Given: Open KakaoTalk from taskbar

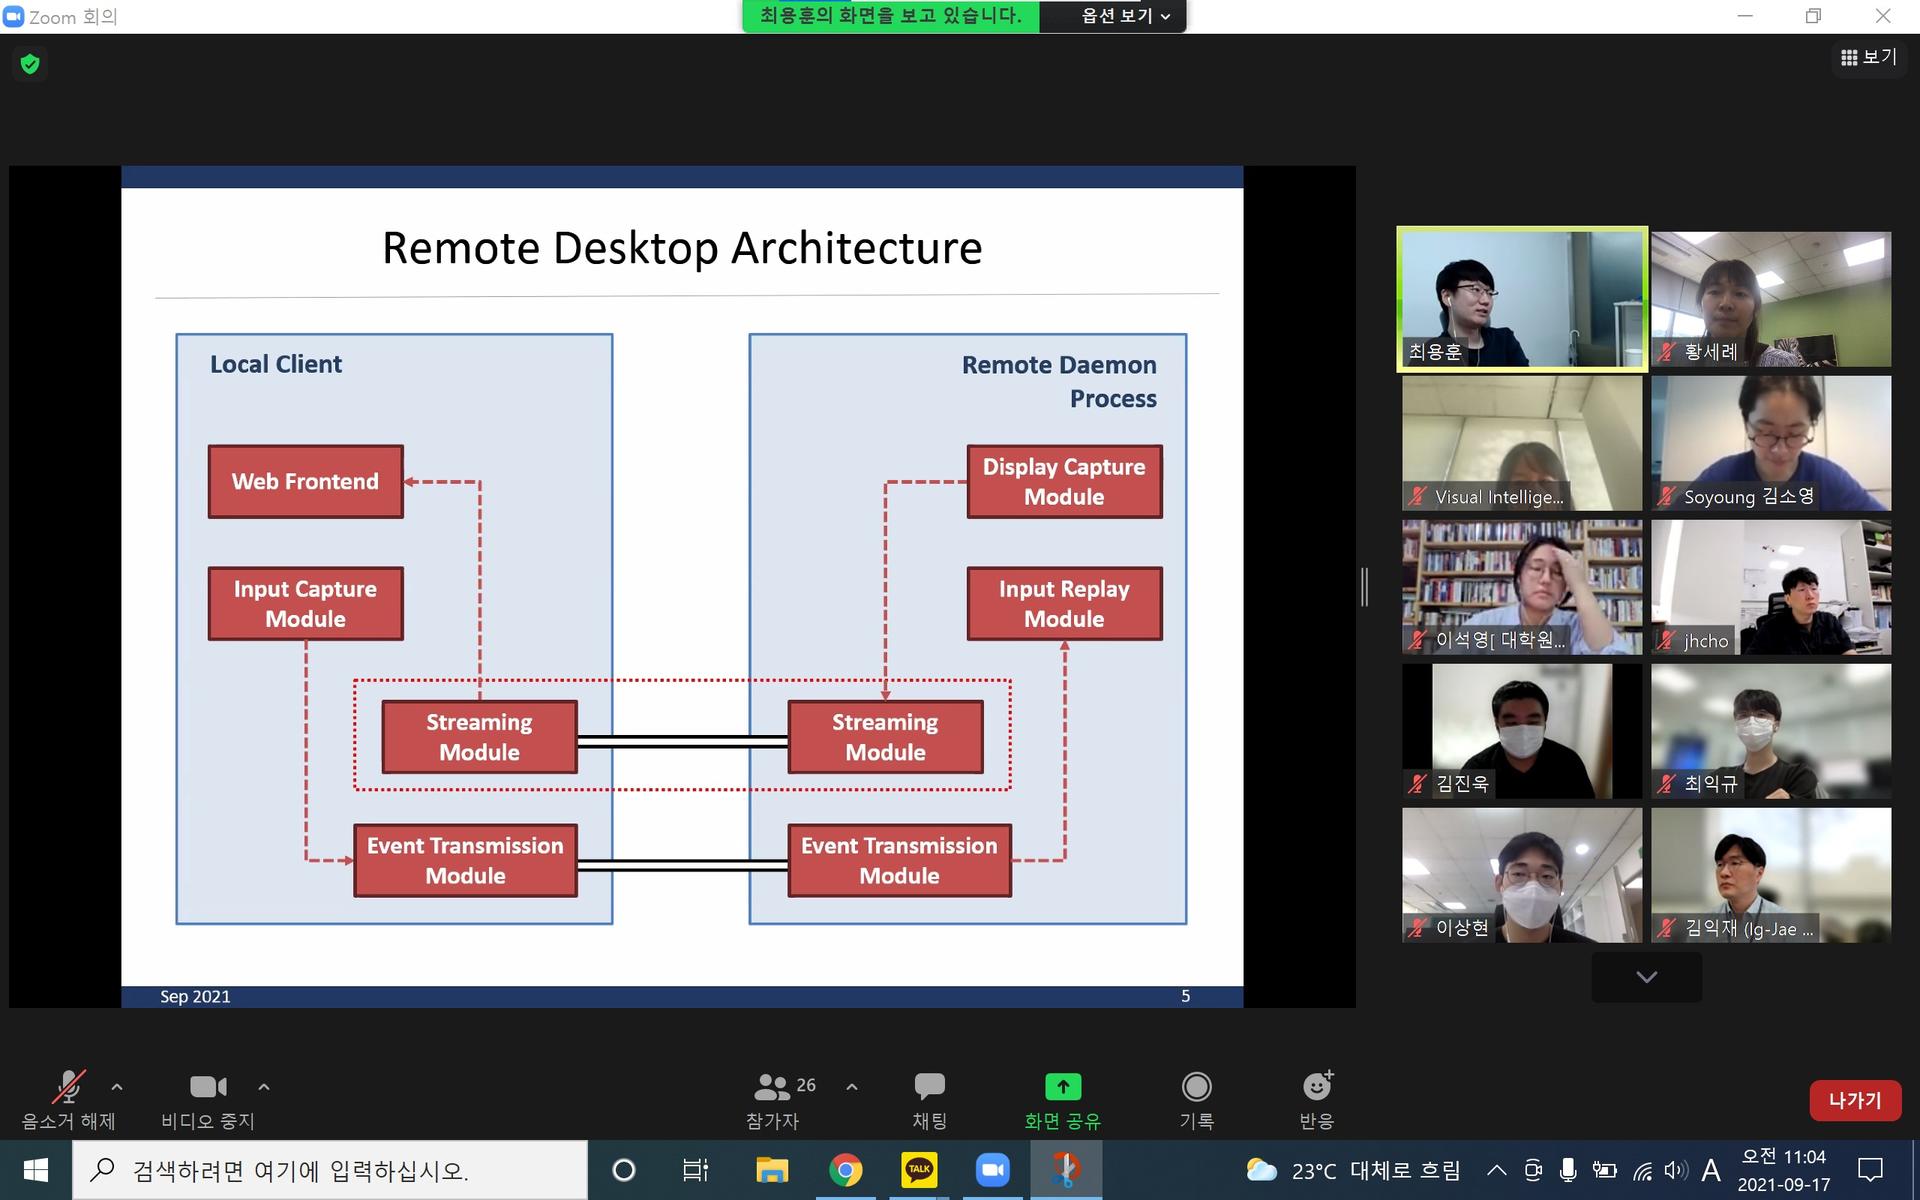Looking at the screenshot, I should (919, 1170).
